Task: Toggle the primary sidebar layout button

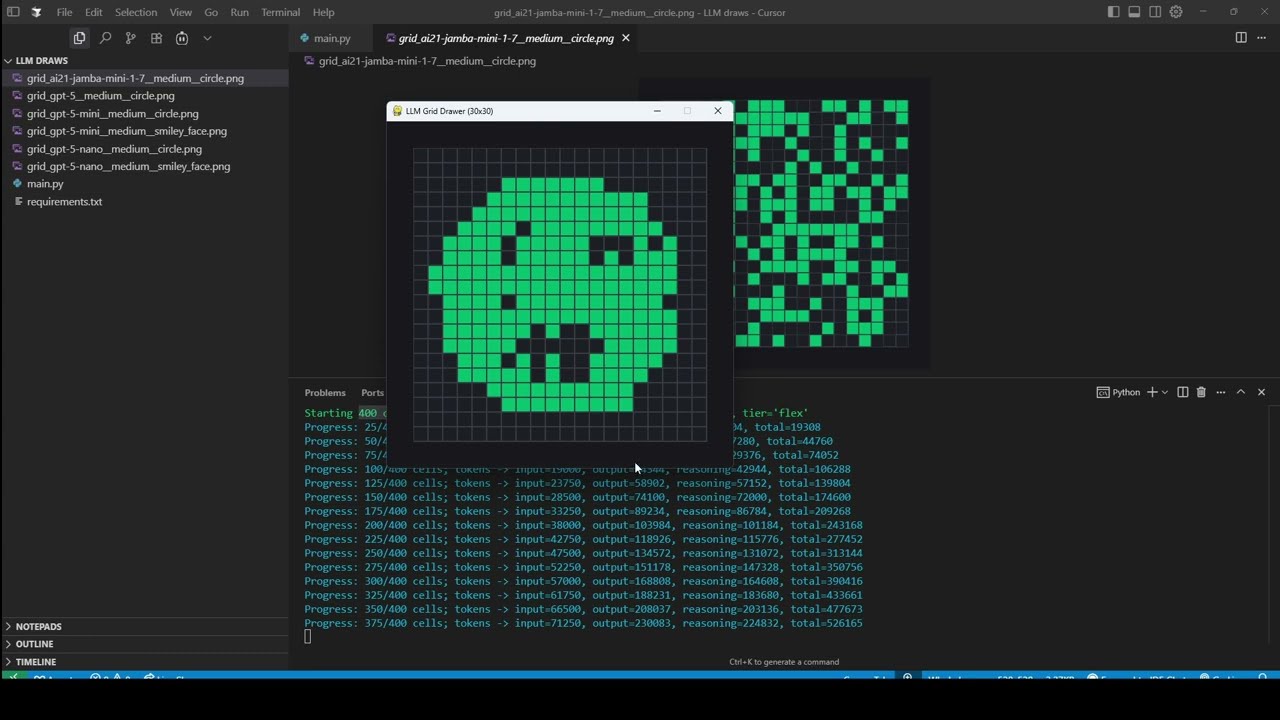Action: 1113,12
